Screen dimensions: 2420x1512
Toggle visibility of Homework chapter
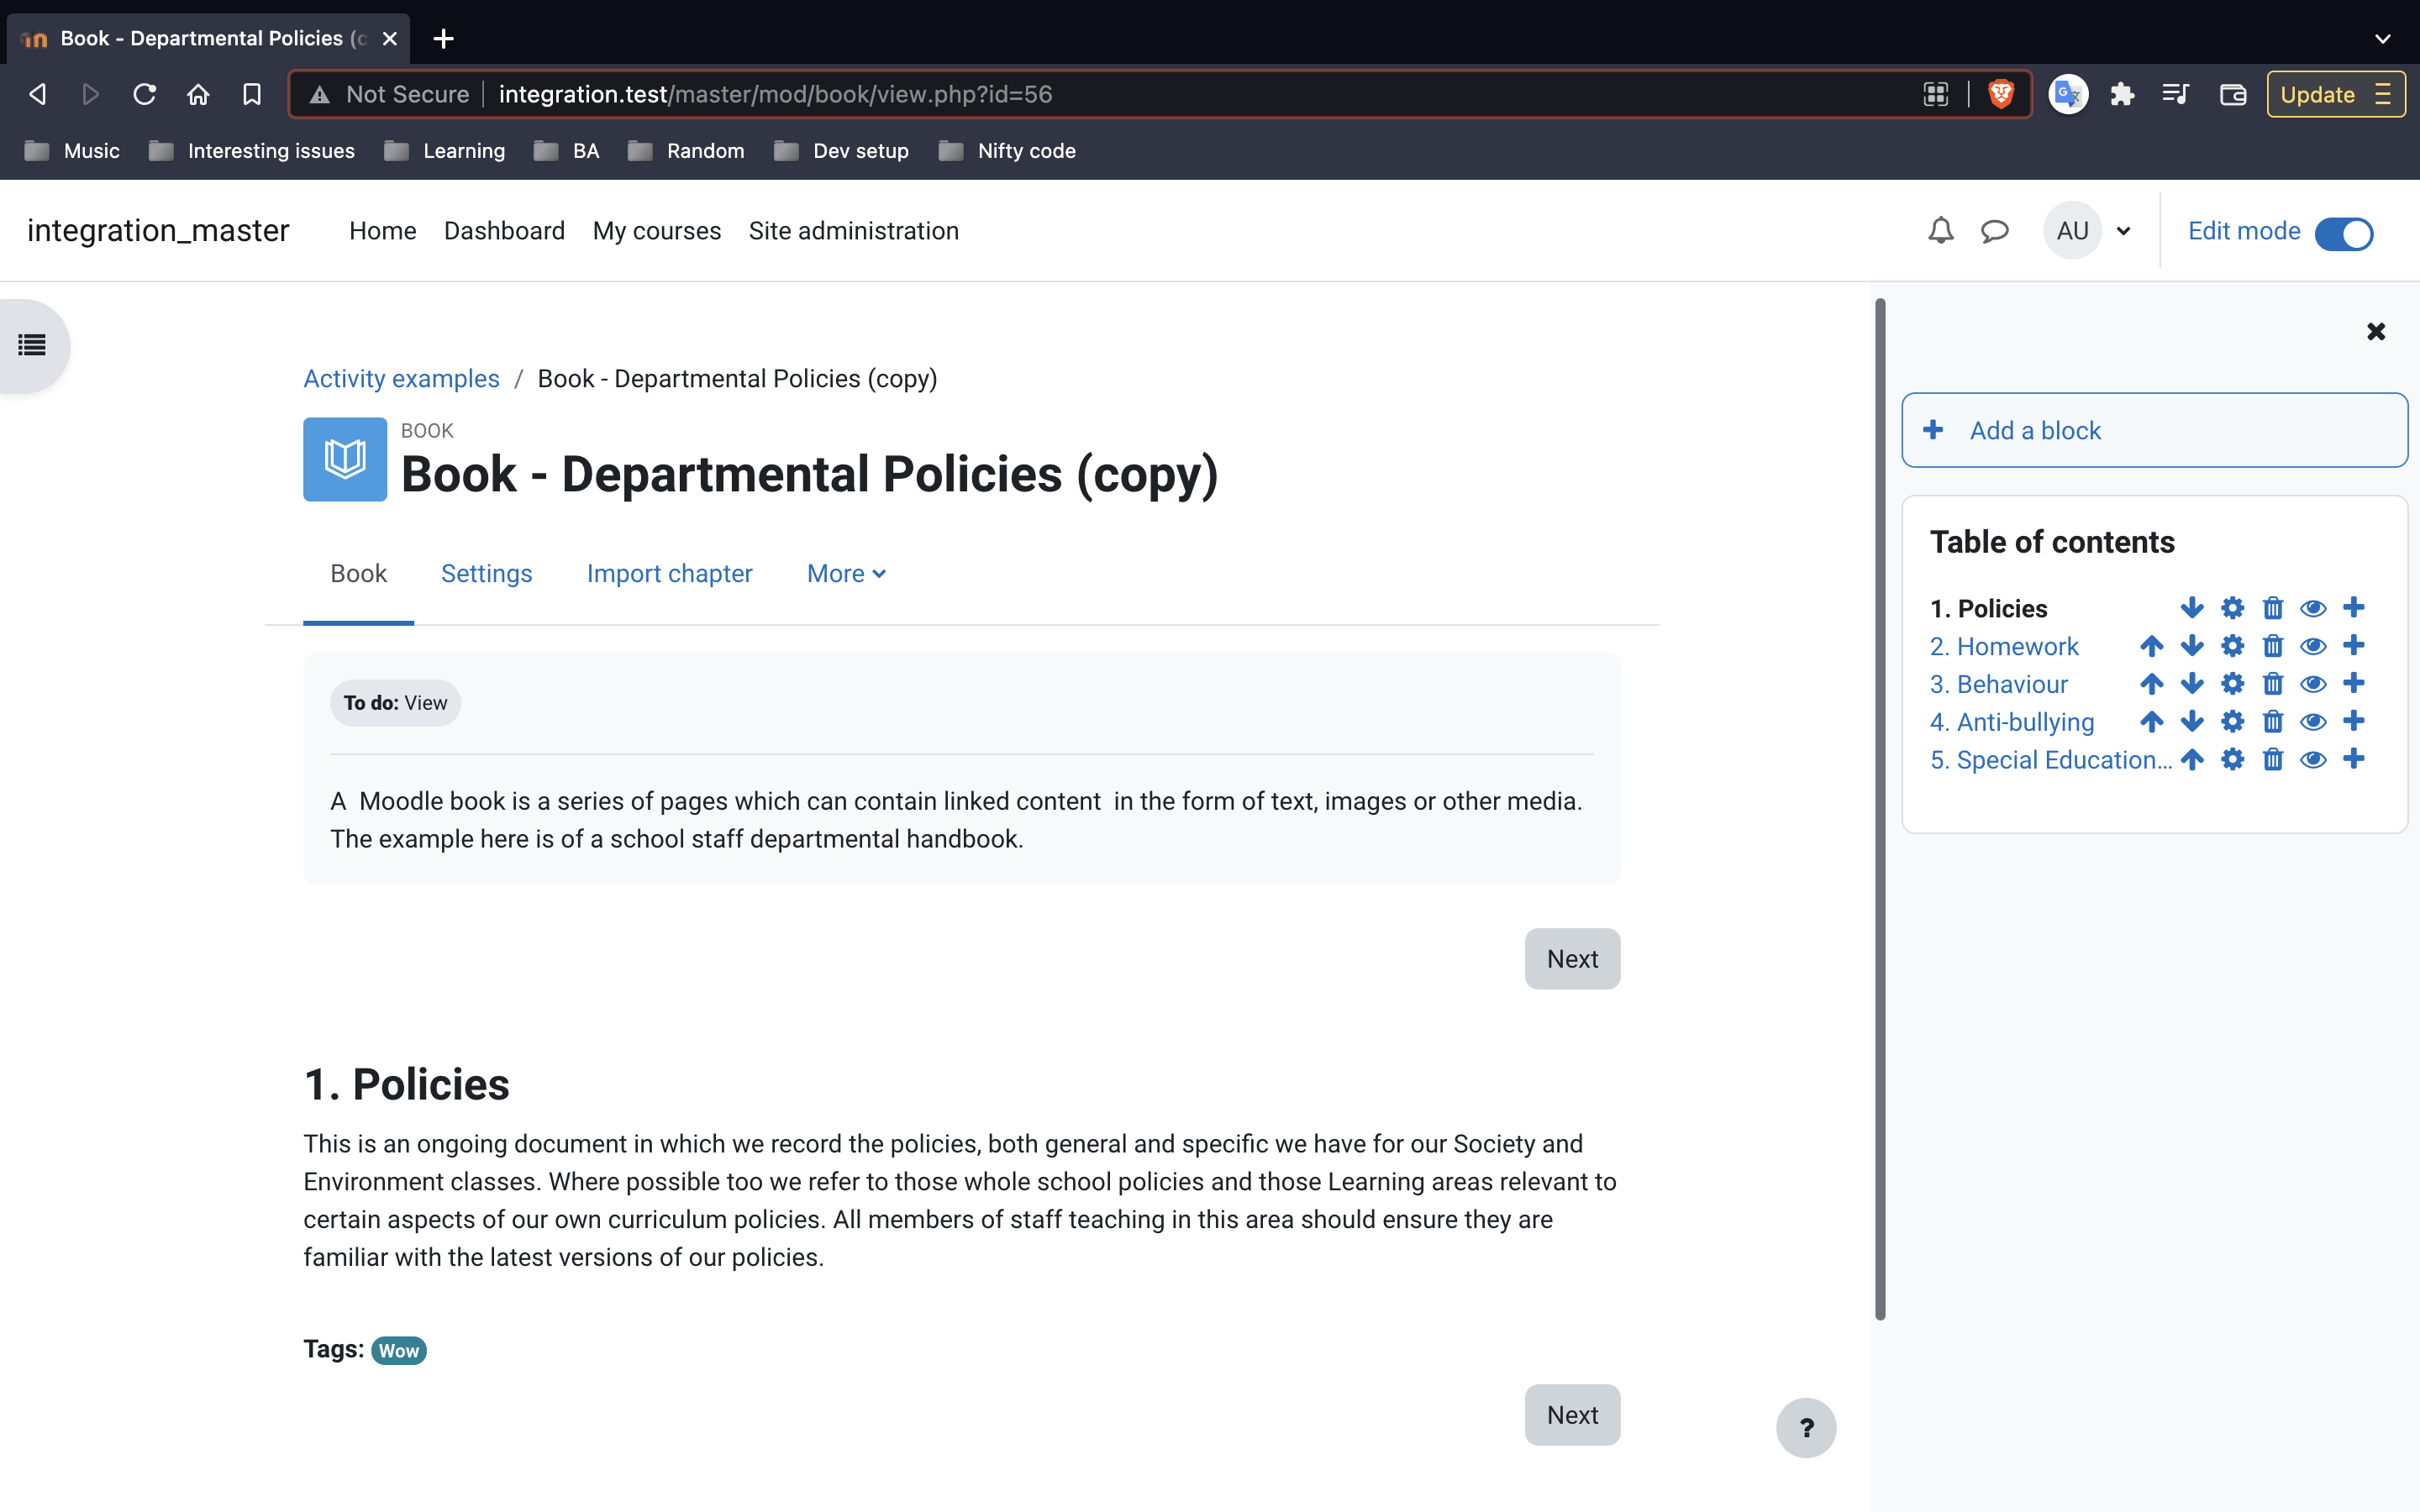point(2313,646)
